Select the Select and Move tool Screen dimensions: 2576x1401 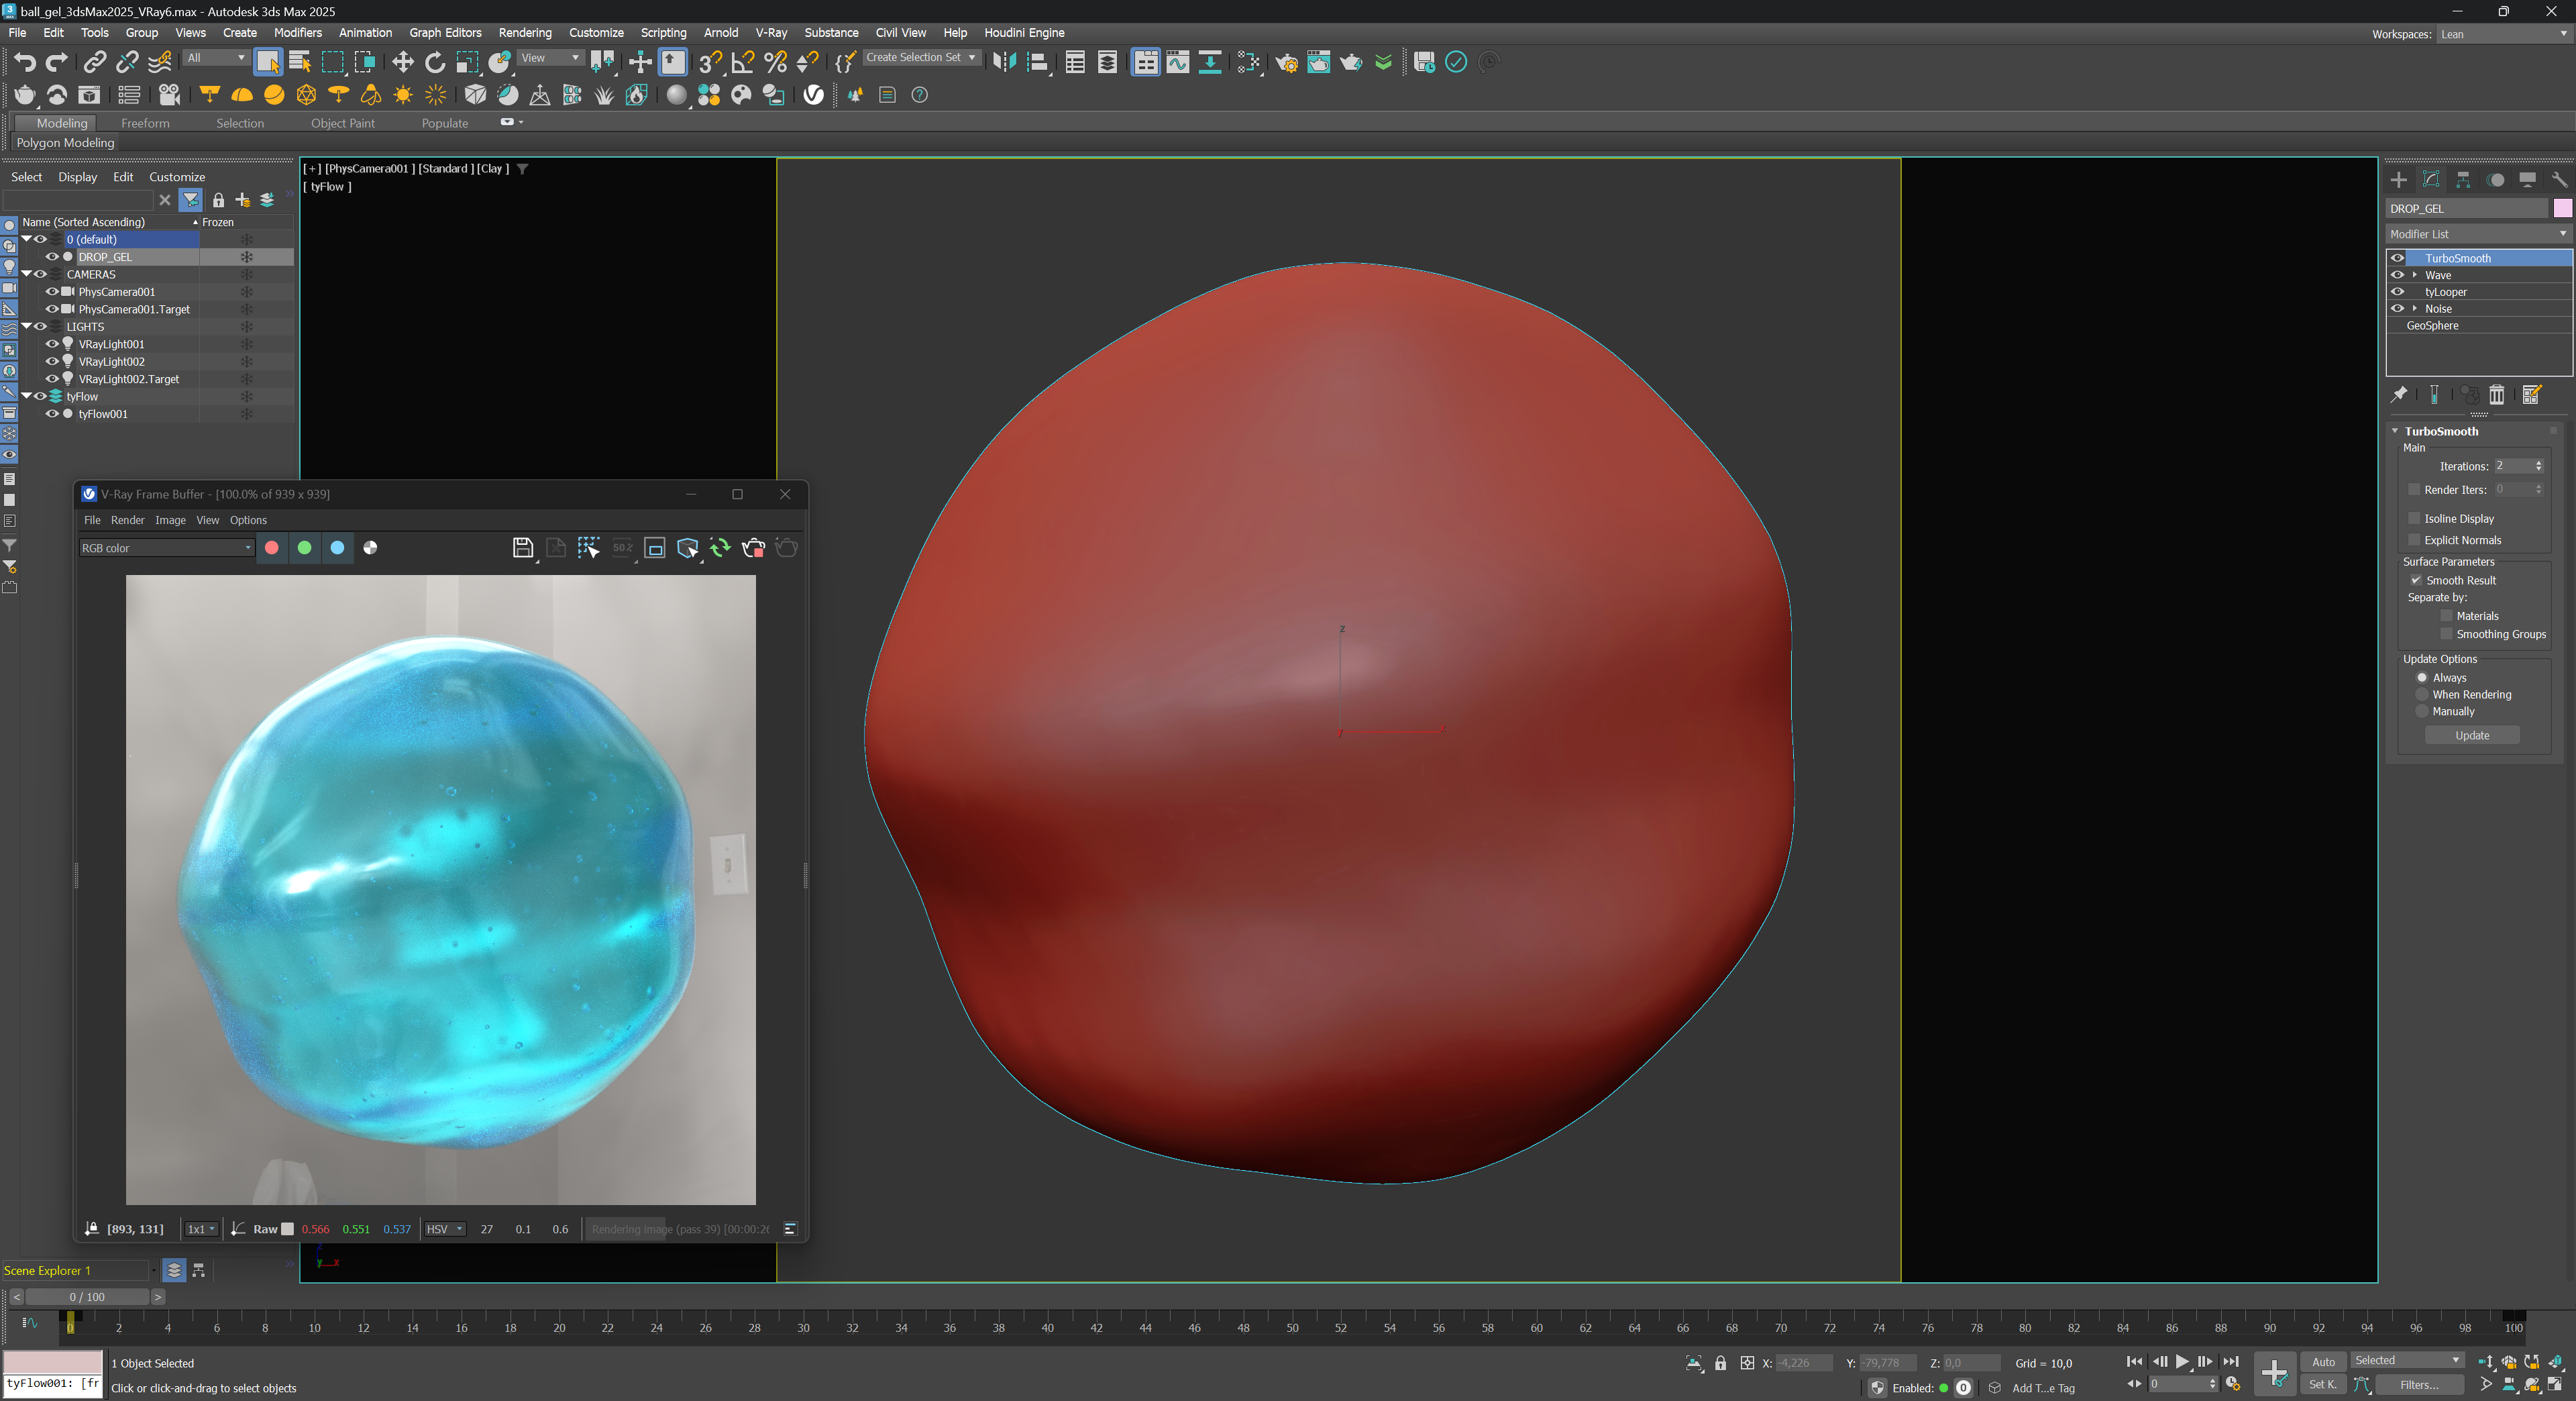click(402, 62)
